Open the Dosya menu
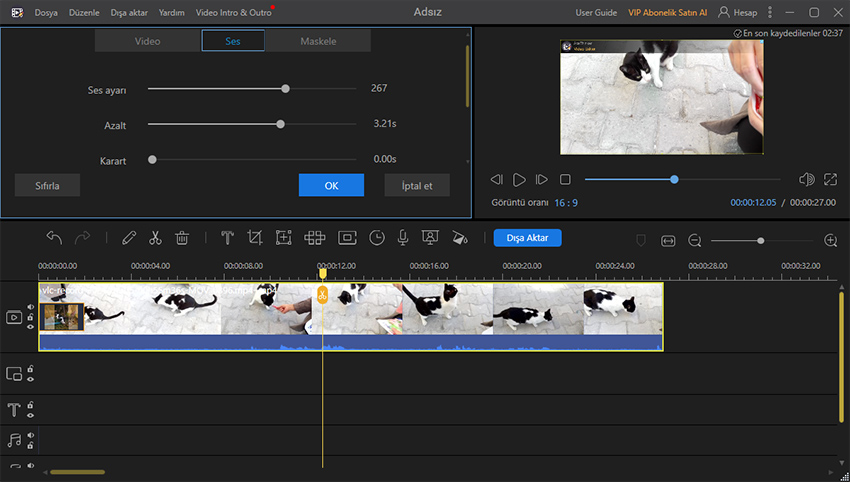The image size is (850, 482). pyautogui.click(x=46, y=12)
